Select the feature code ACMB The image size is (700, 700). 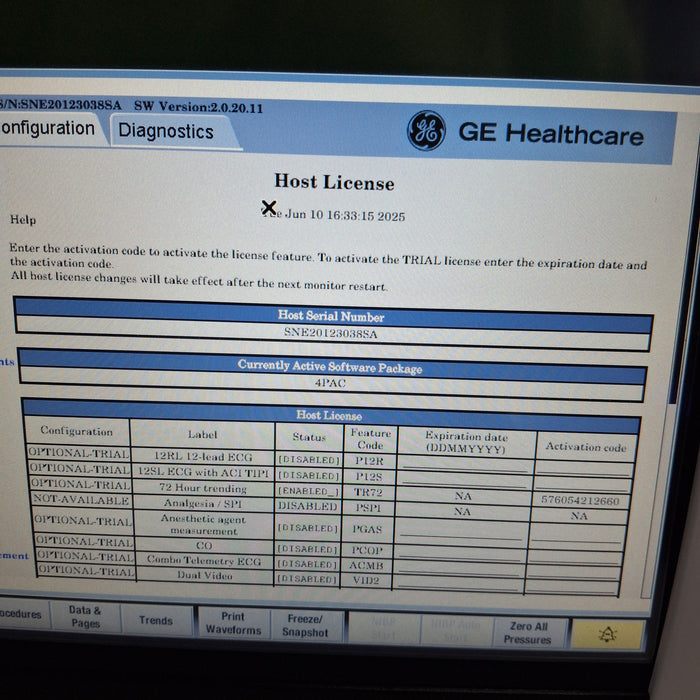tap(366, 566)
